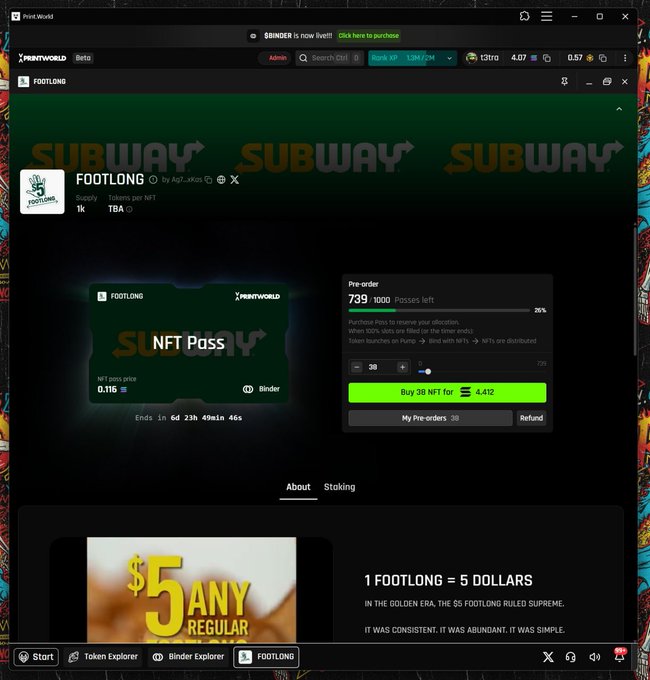
Task: Open the browser extensions puzzle icon
Action: click(x=525, y=16)
